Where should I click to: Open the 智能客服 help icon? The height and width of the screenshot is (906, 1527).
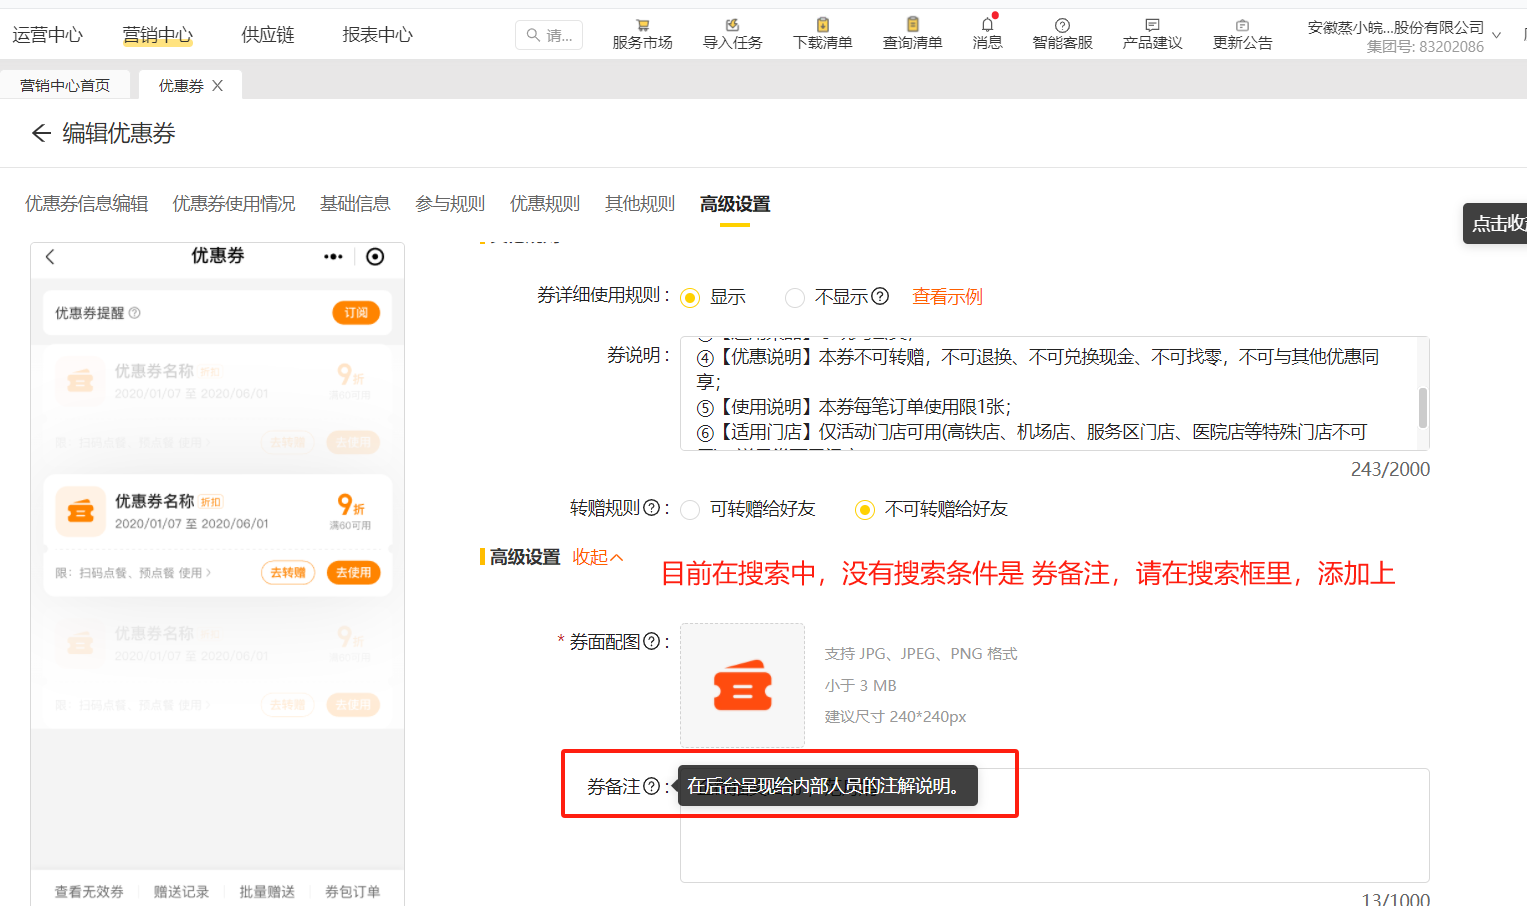pyautogui.click(x=1062, y=25)
